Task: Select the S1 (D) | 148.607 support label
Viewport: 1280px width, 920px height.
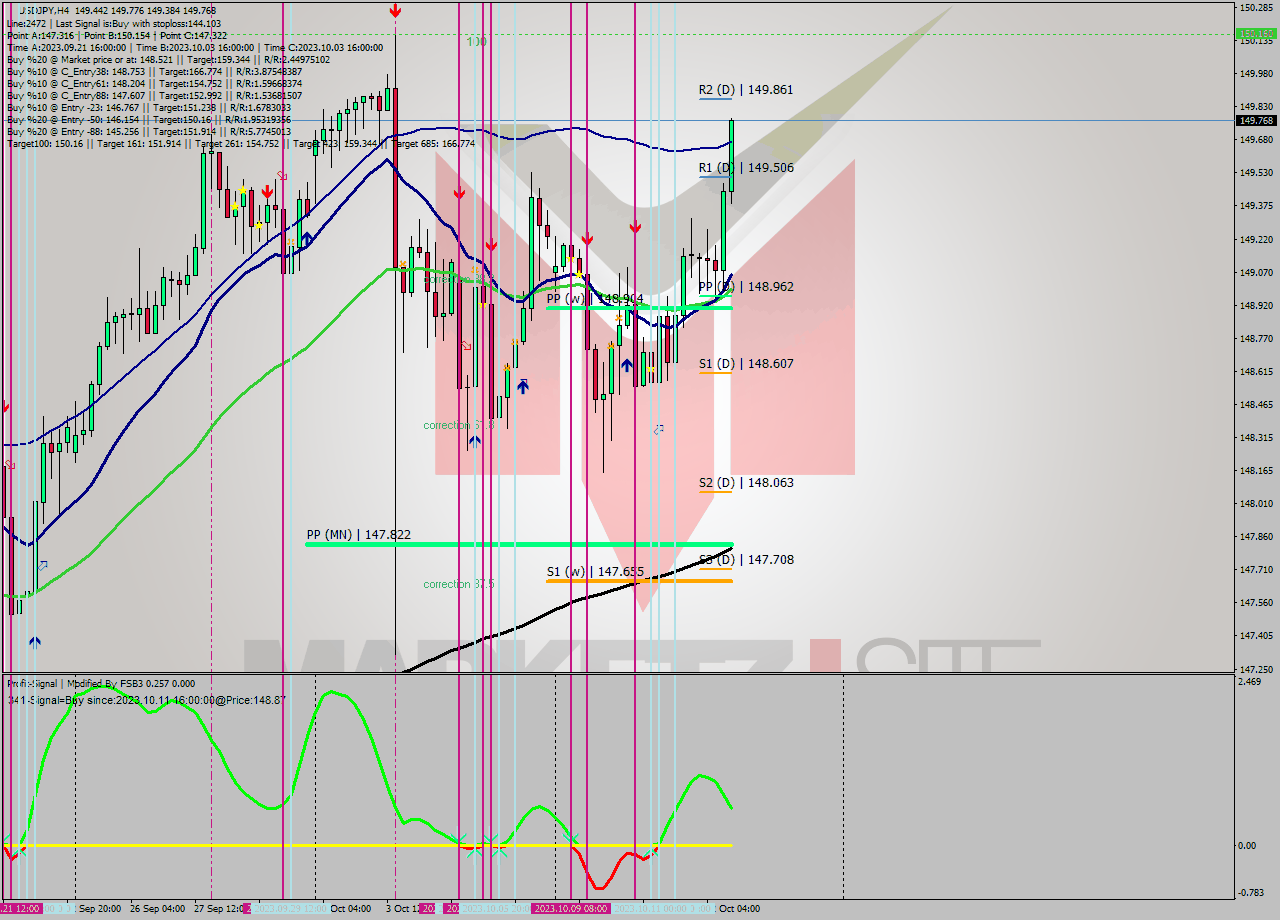Action: click(746, 364)
